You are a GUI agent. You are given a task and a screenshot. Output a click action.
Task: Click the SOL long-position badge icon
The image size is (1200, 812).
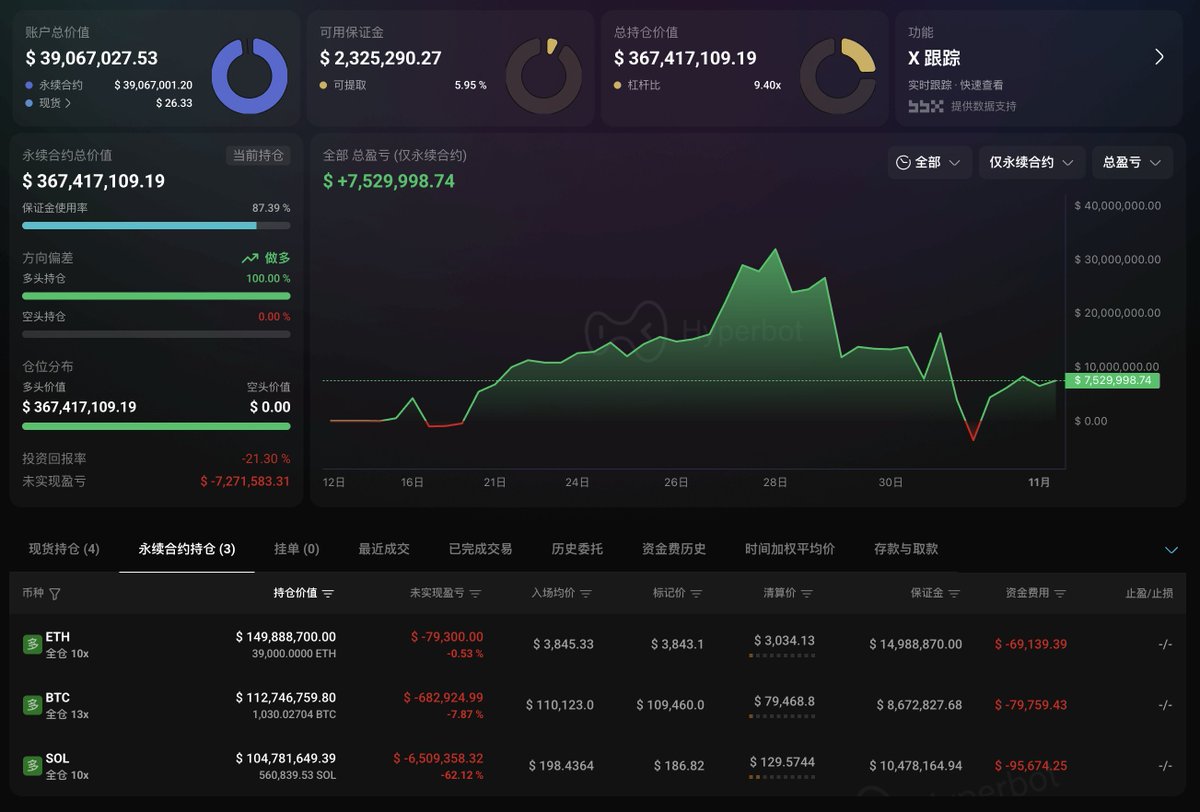tap(32, 766)
